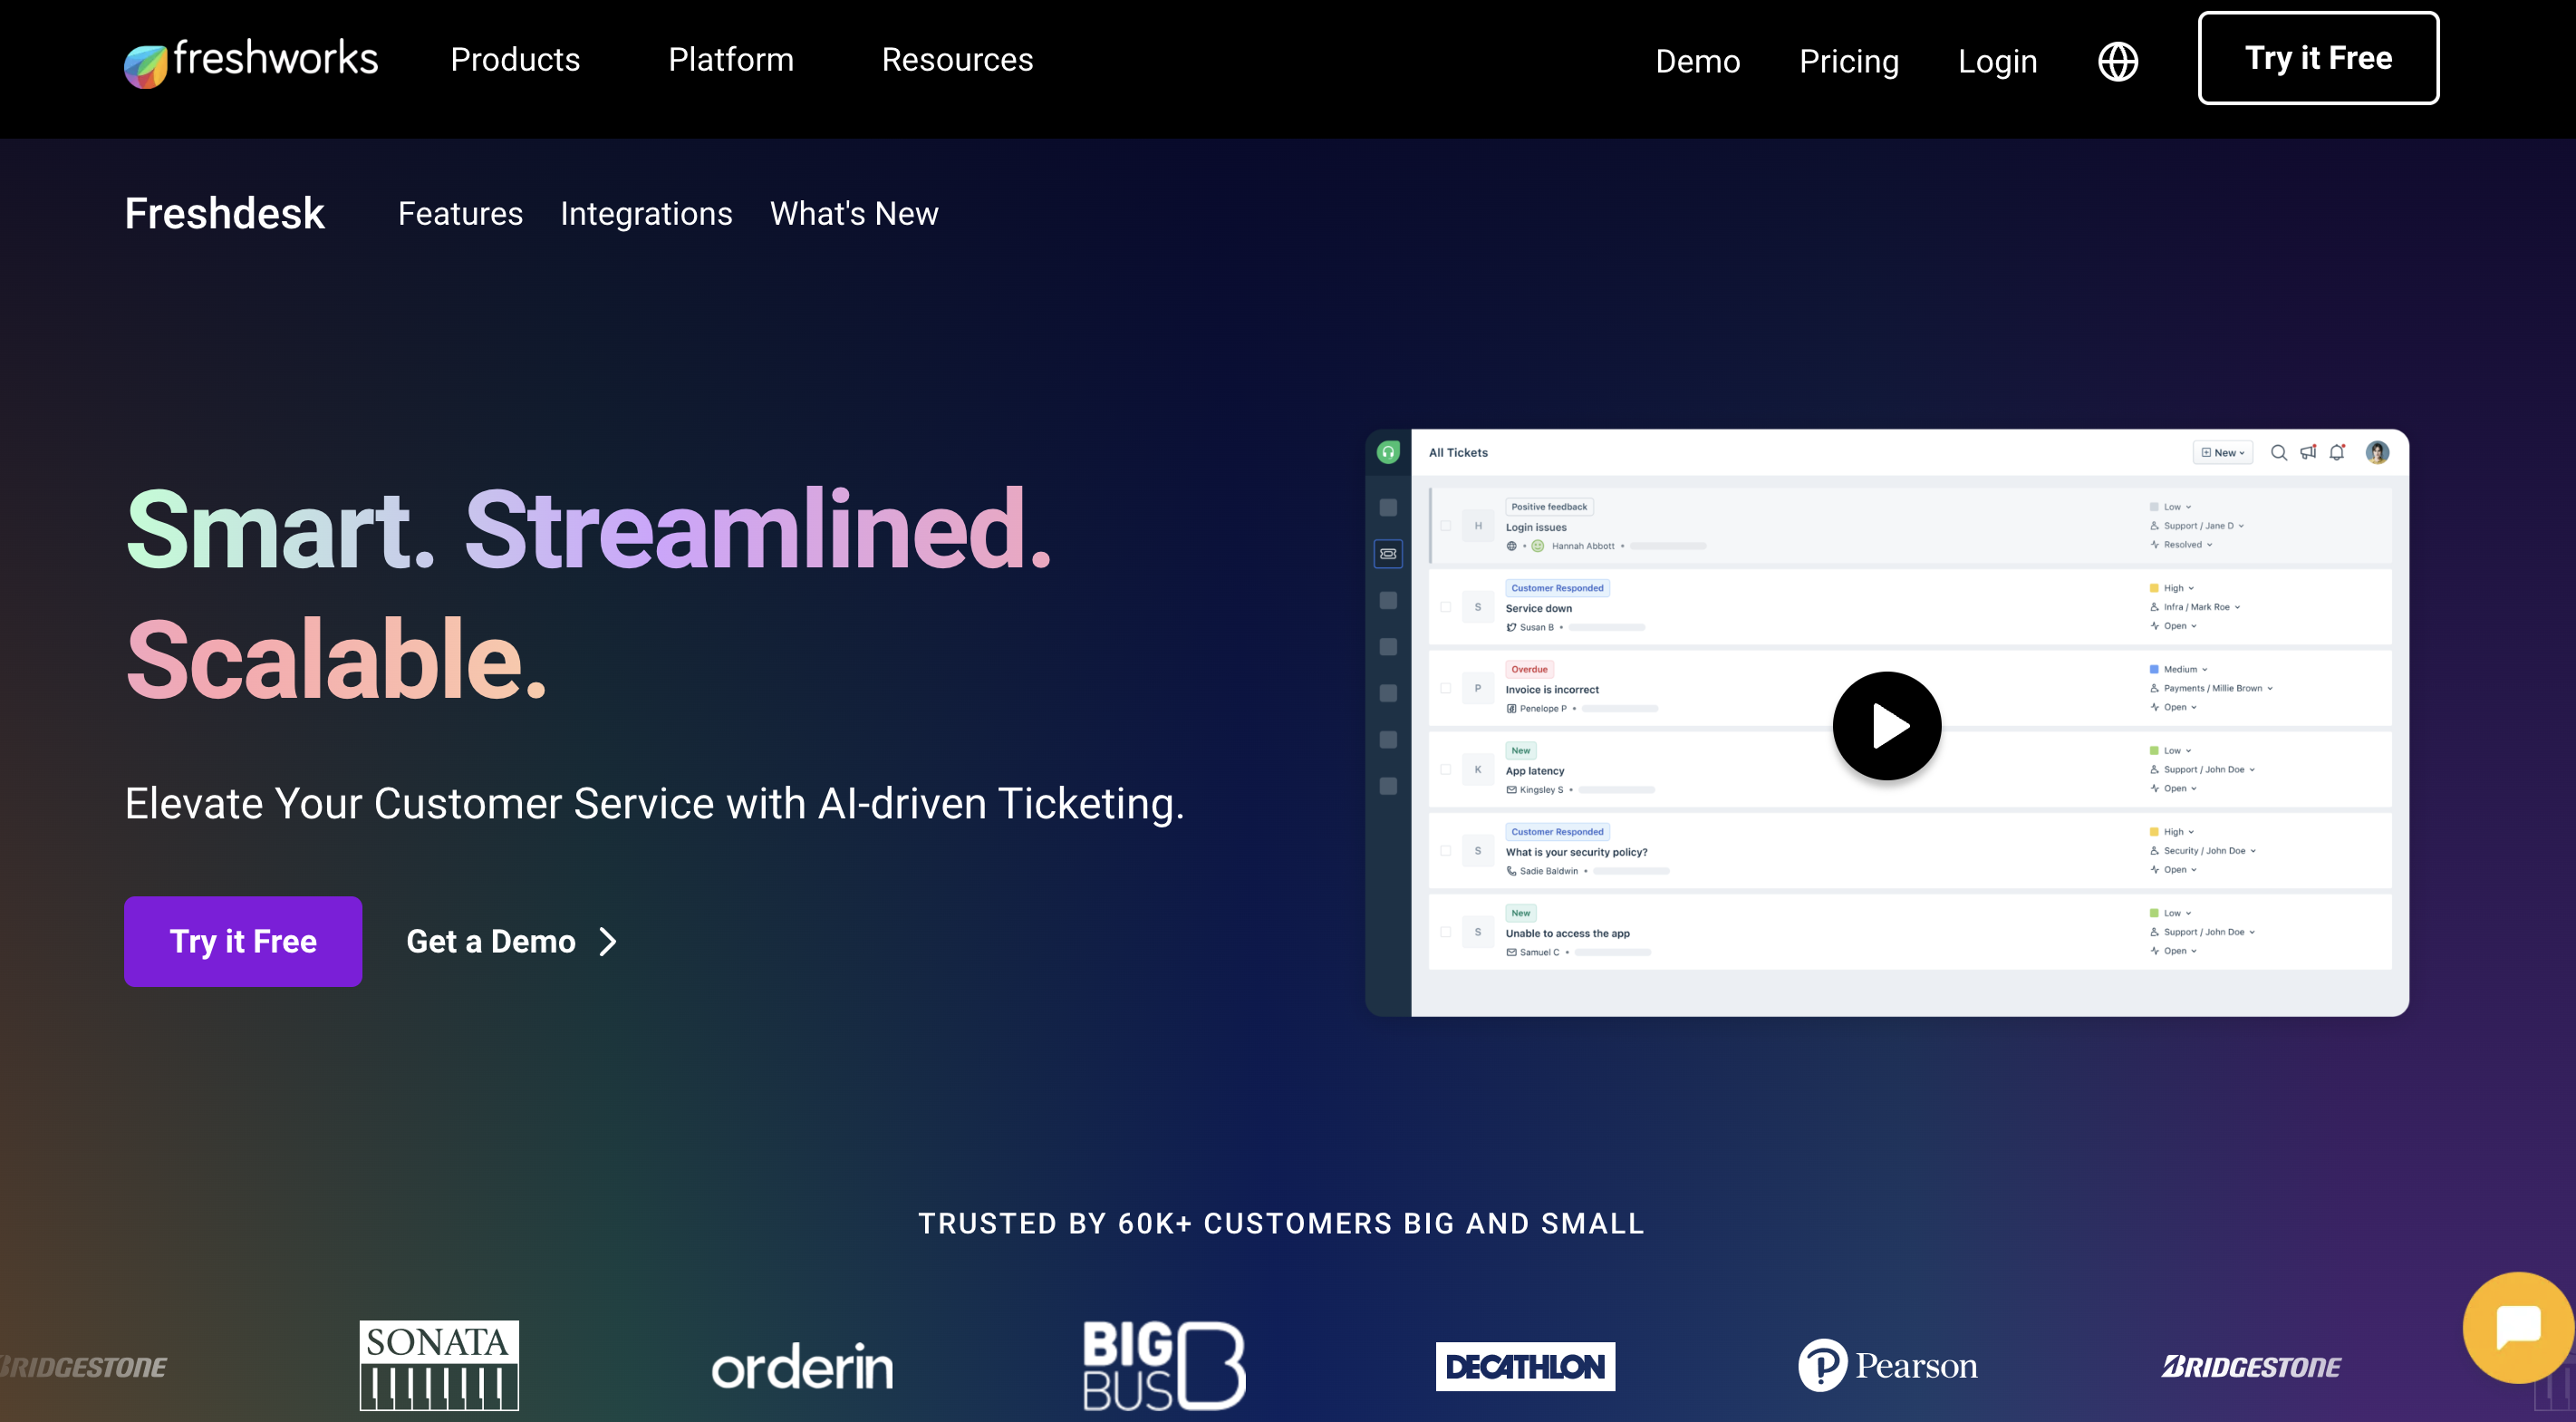Open the Products menu
Viewport: 2576px width, 1422px height.
(515, 60)
